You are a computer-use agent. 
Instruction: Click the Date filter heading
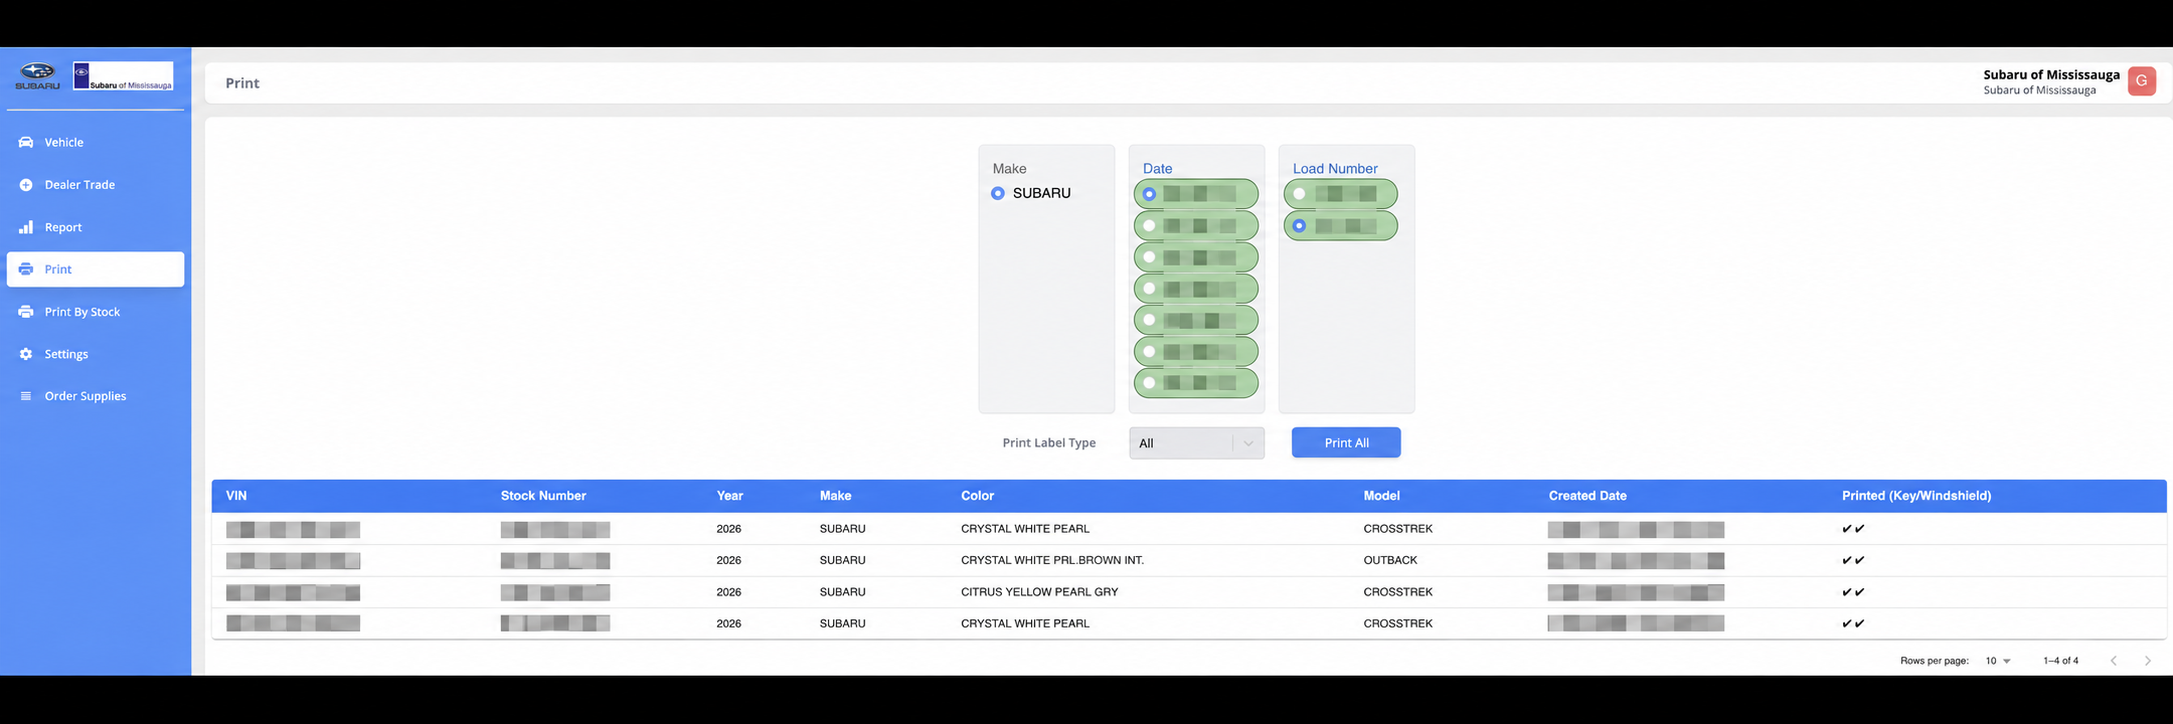(1157, 169)
